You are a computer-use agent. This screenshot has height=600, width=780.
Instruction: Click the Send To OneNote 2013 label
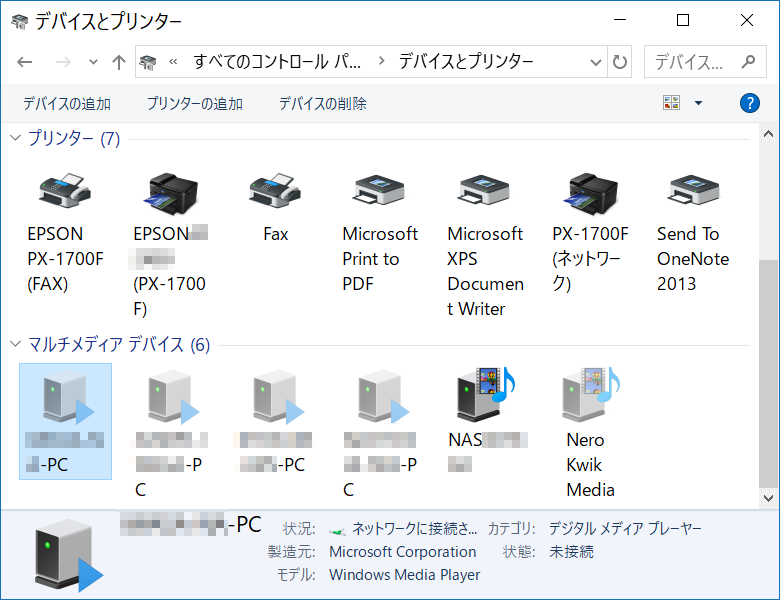[692, 259]
